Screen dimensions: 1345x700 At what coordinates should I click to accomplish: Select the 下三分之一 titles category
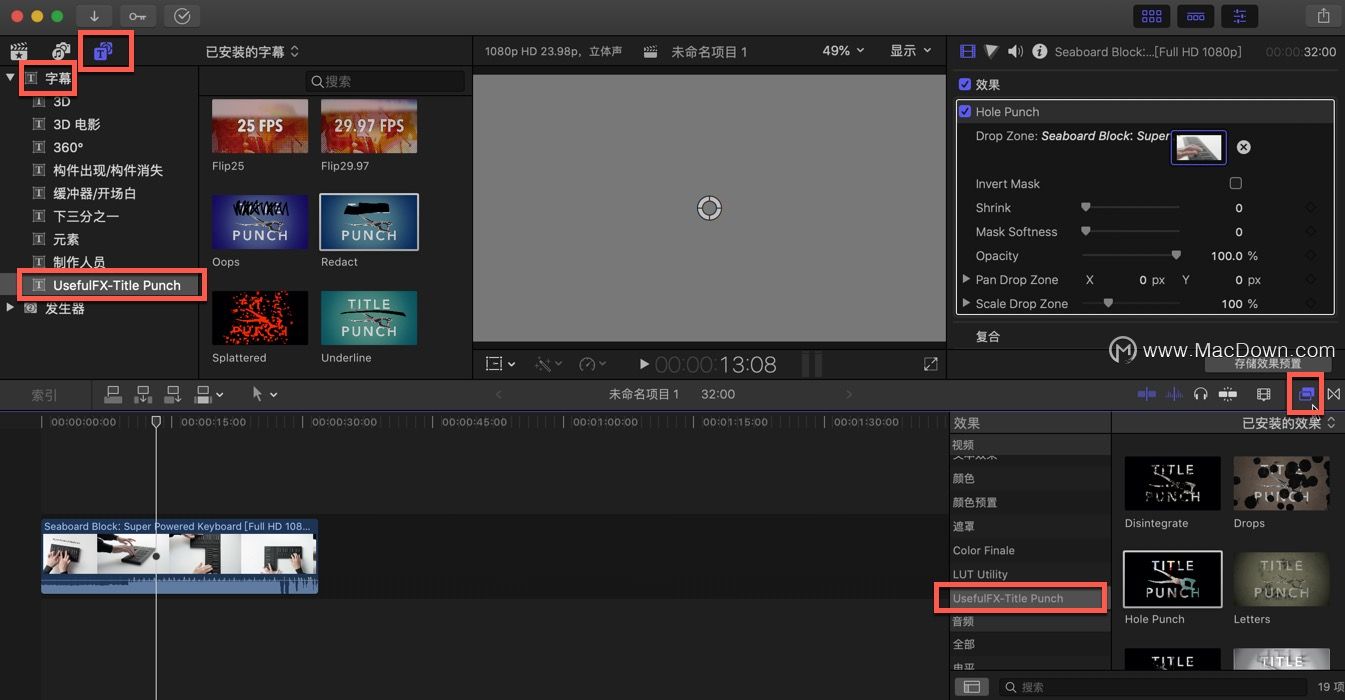click(86, 216)
